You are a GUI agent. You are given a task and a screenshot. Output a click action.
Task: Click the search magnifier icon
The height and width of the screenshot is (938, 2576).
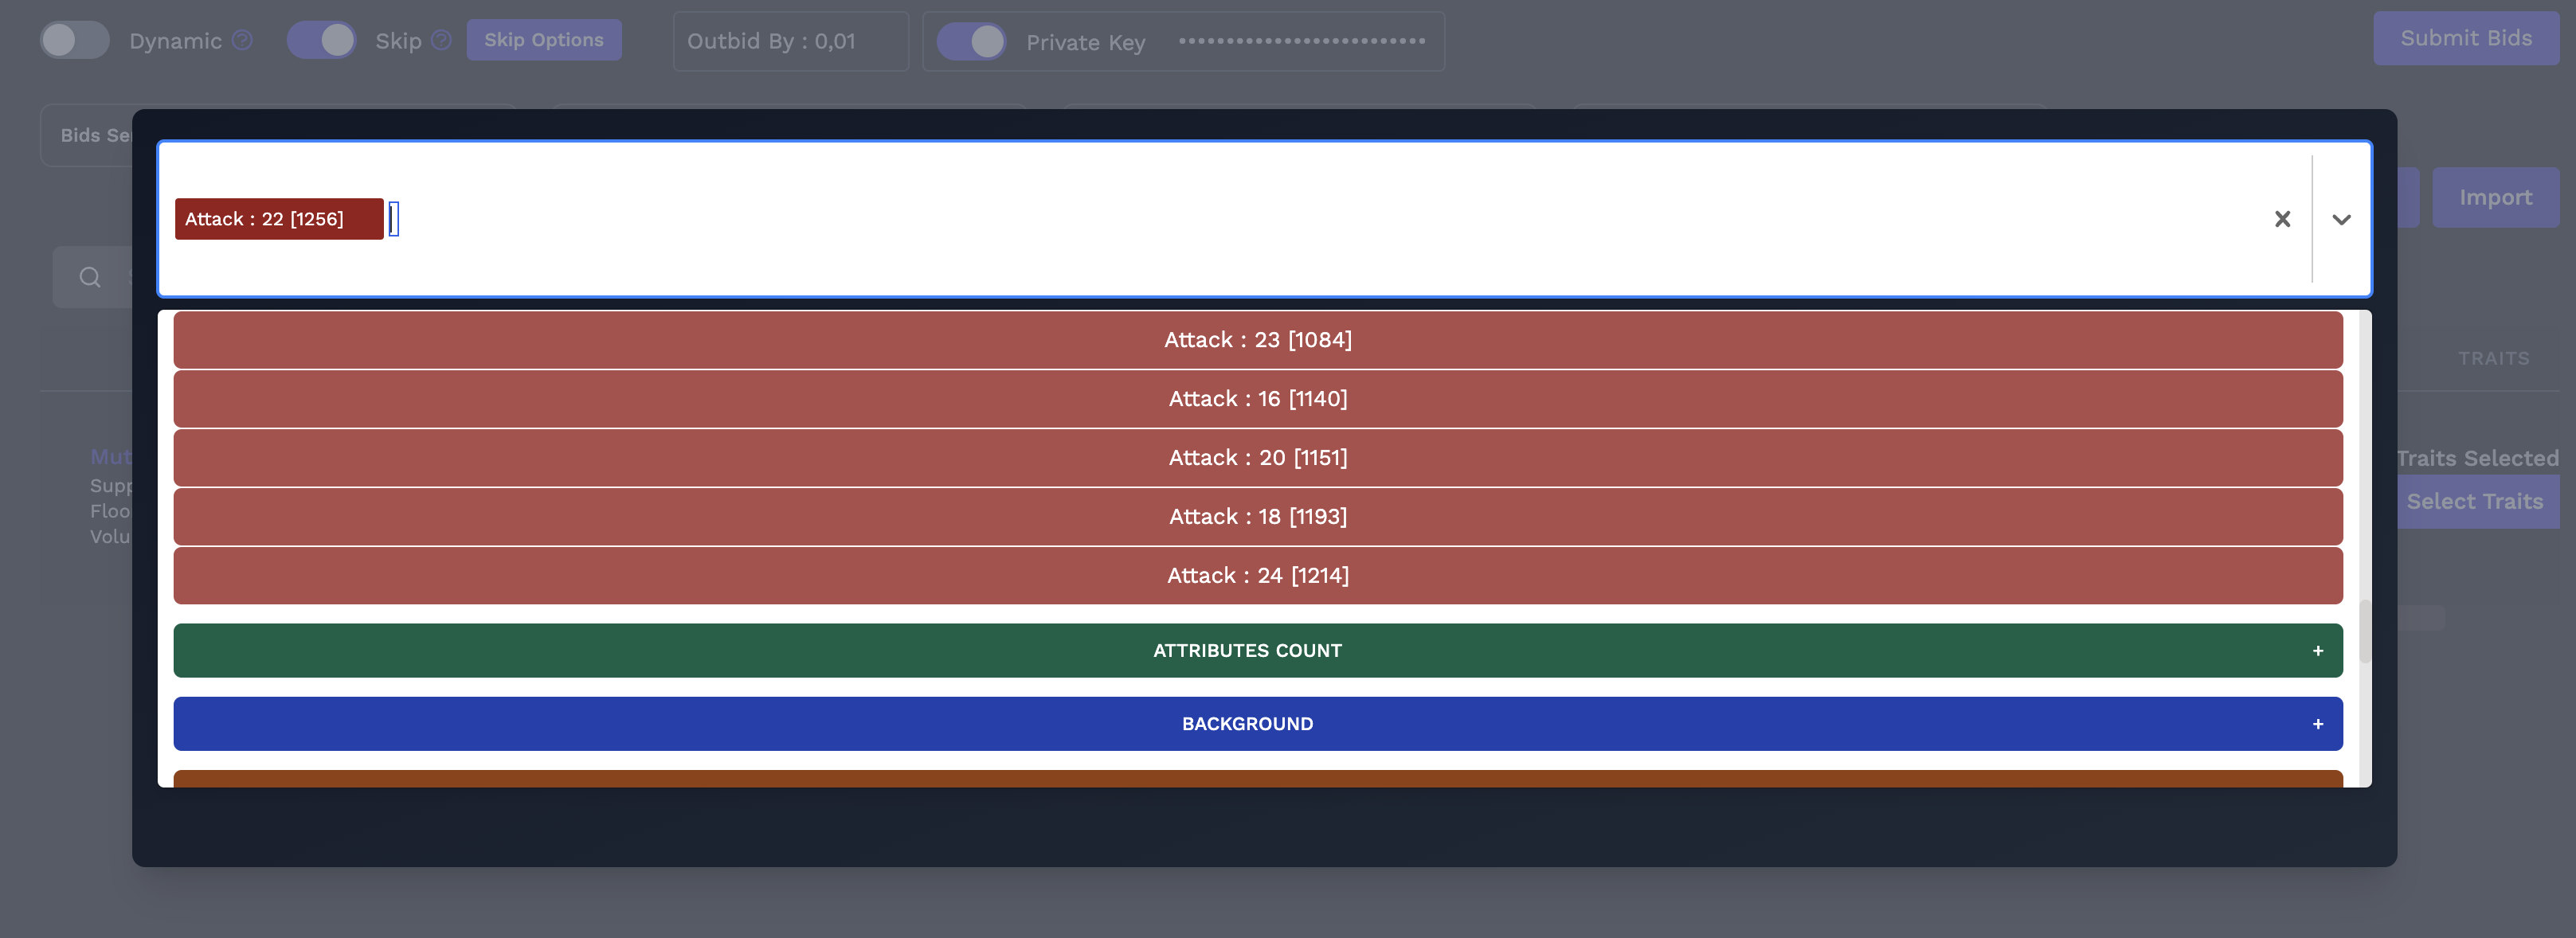point(90,277)
